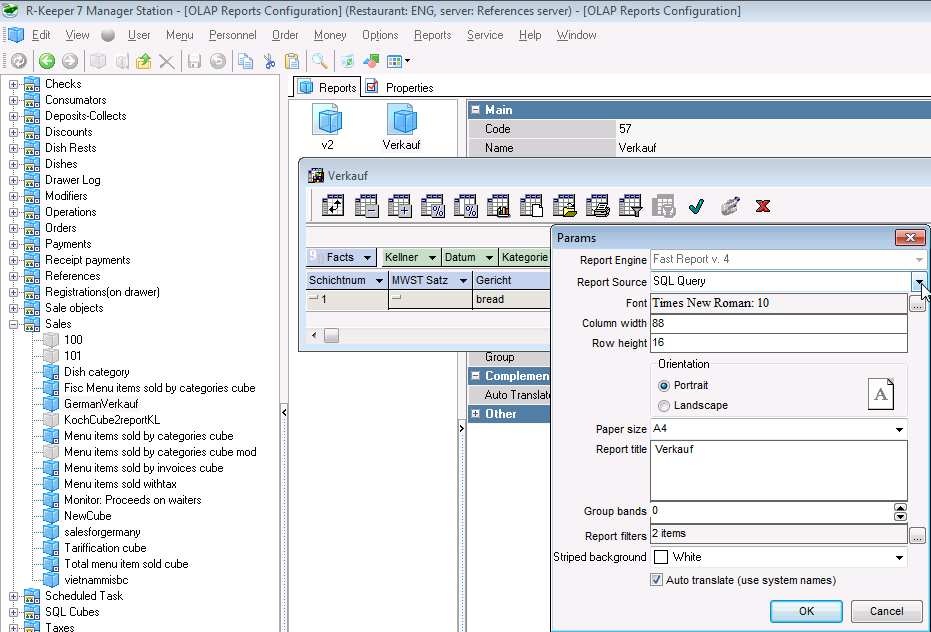Click the Cancel button in Params dialog

pos(886,611)
